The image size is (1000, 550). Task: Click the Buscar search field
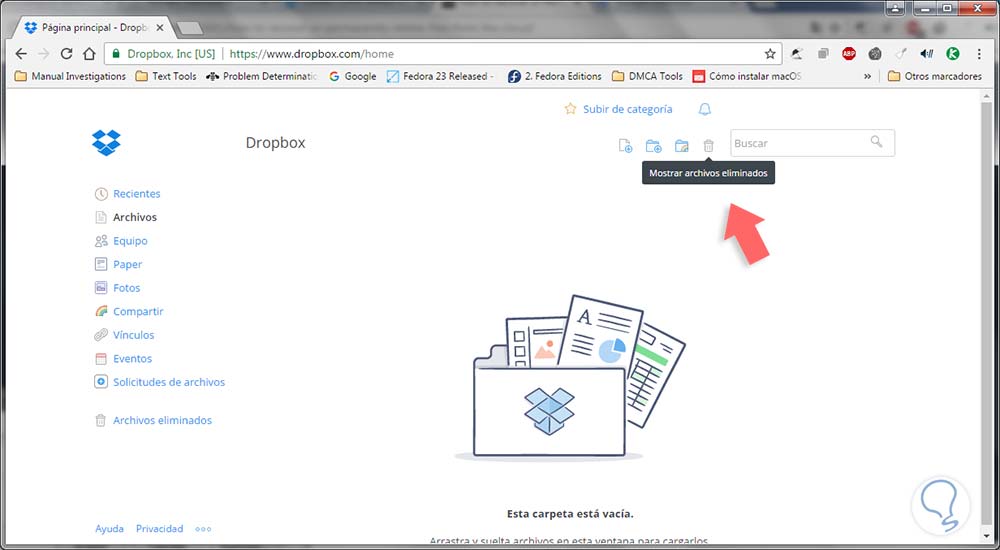tap(812, 143)
